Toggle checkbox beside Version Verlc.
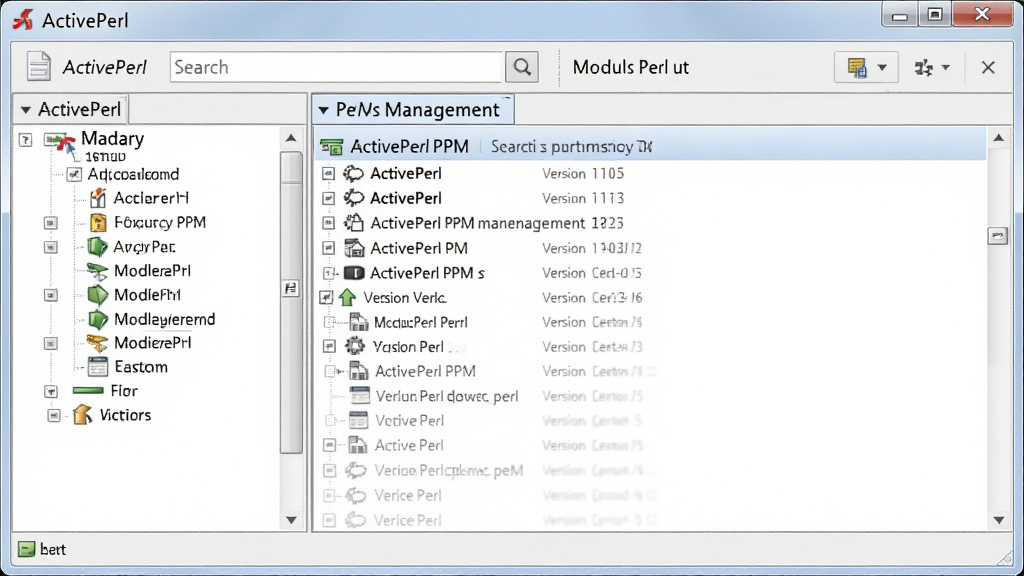This screenshot has width=1024, height=576. (x=326, y=298)
